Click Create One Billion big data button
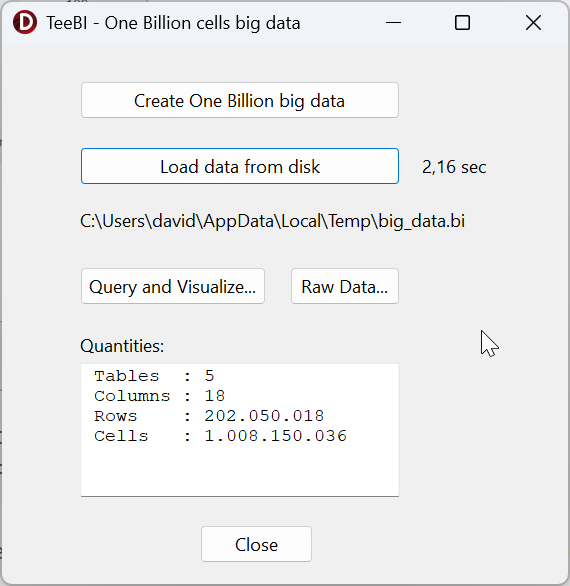570x586 pixels. tap(240, 100)
